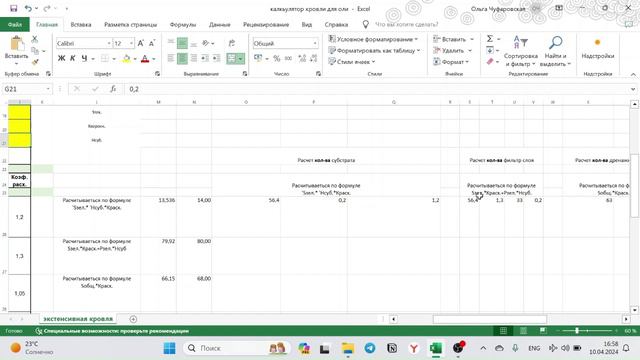This screenshot has height=360, width=640.
Task: Apply yellow fill color to cell
Action: [127, 58]
